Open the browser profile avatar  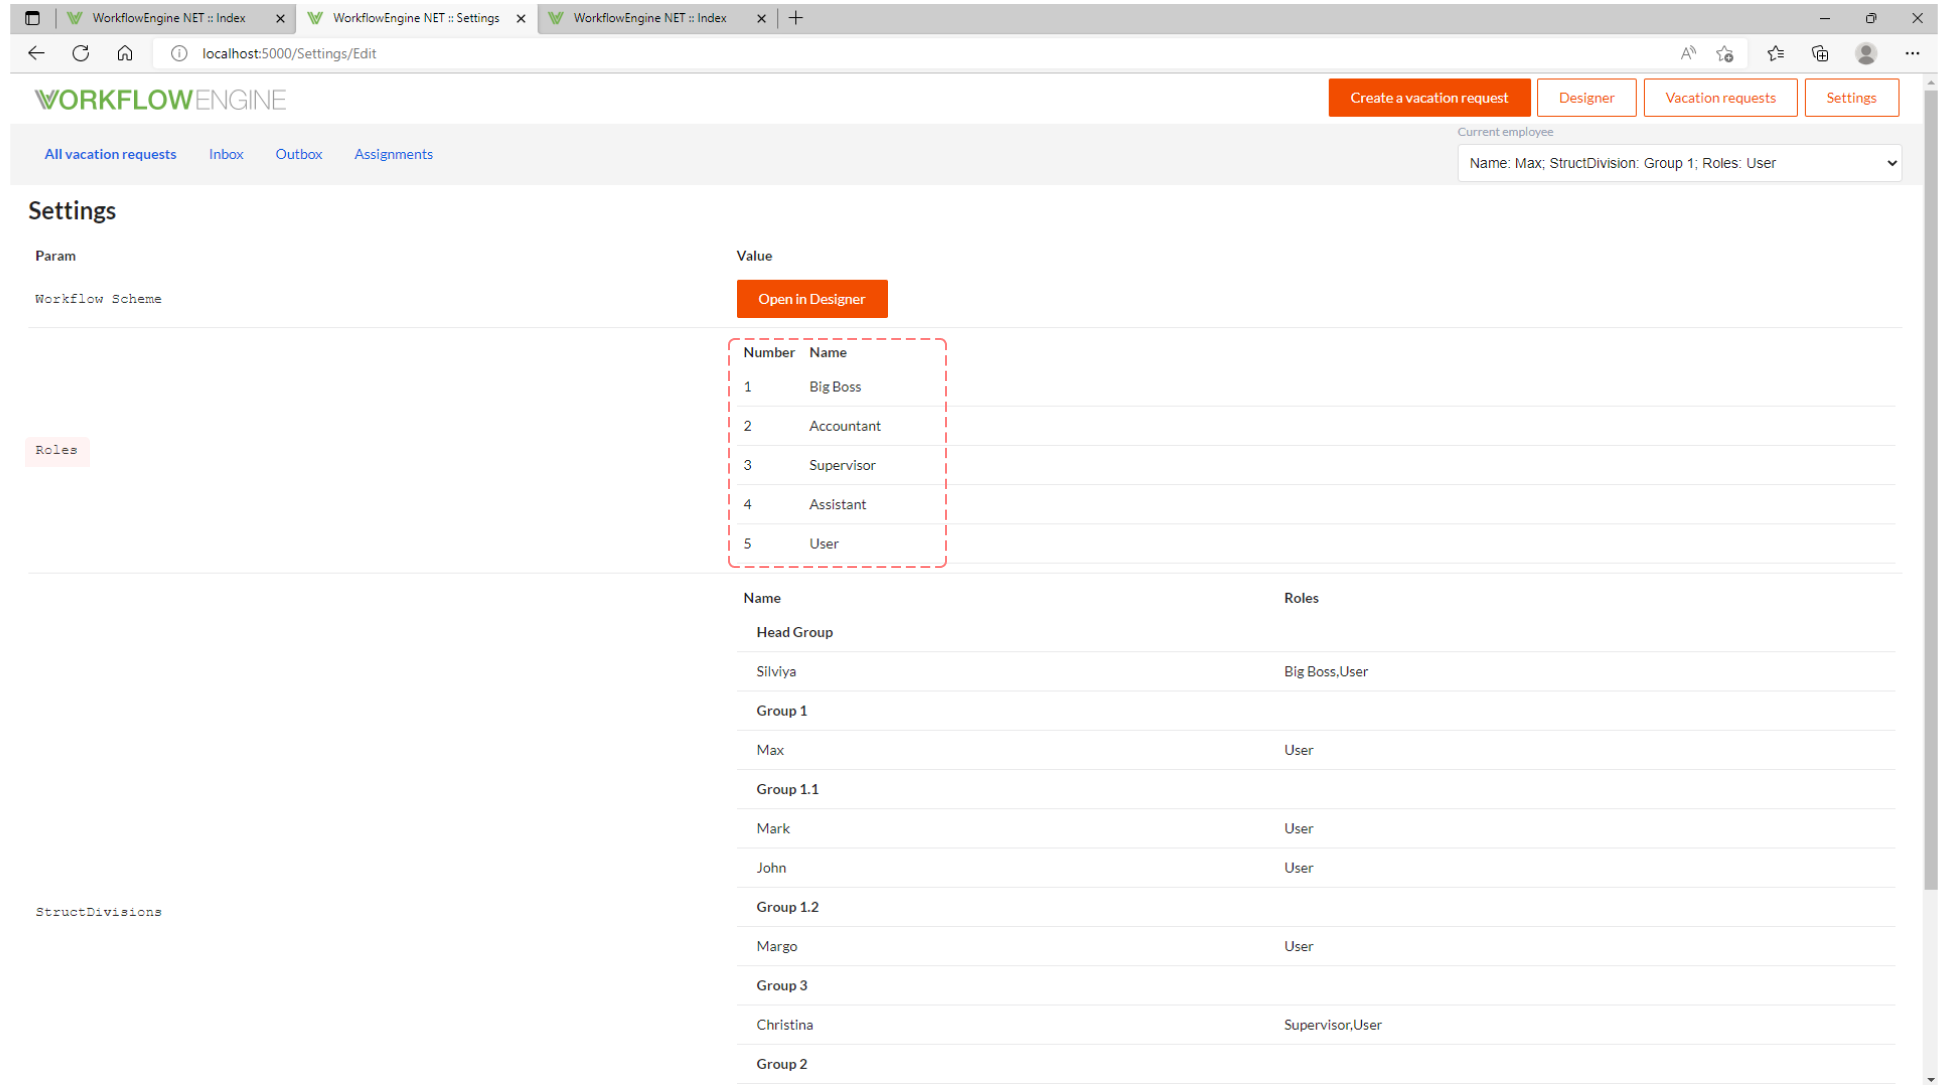click(x=1866, y=53)
